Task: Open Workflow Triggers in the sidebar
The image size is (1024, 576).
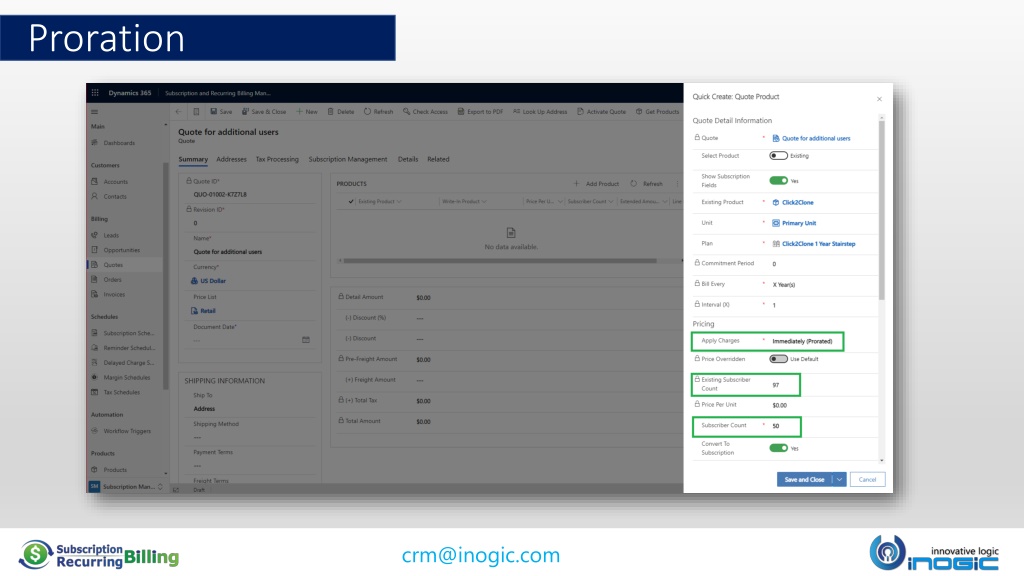Action: click(127, 431)
